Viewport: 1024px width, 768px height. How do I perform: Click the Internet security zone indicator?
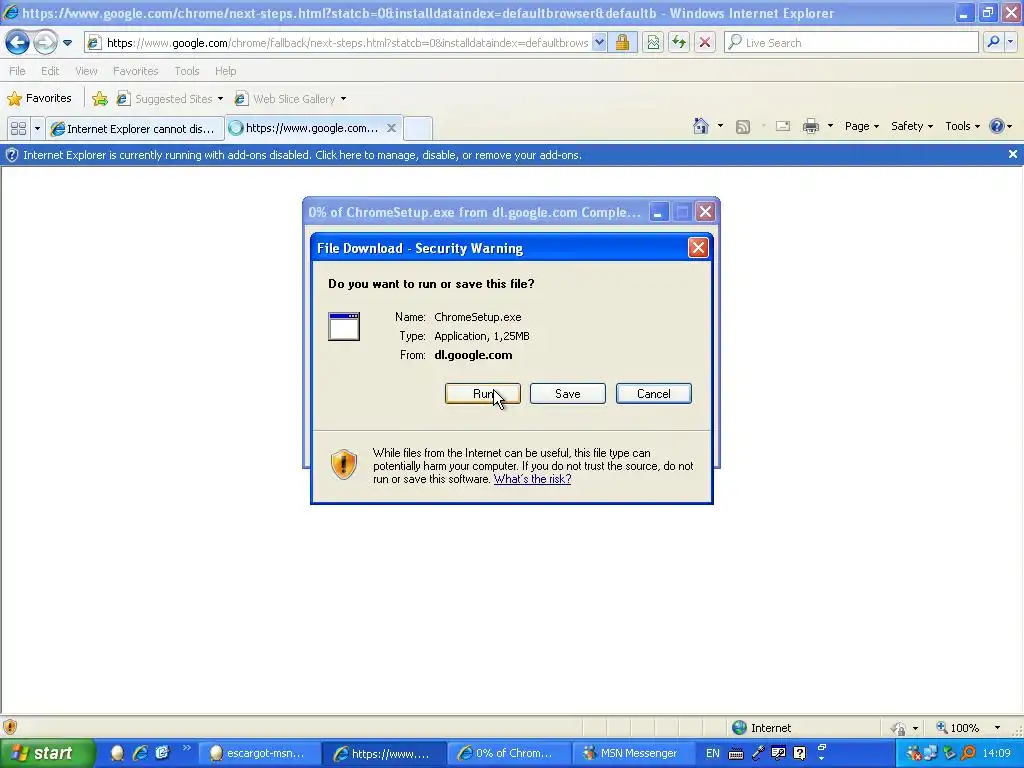(x=761, y=728)
